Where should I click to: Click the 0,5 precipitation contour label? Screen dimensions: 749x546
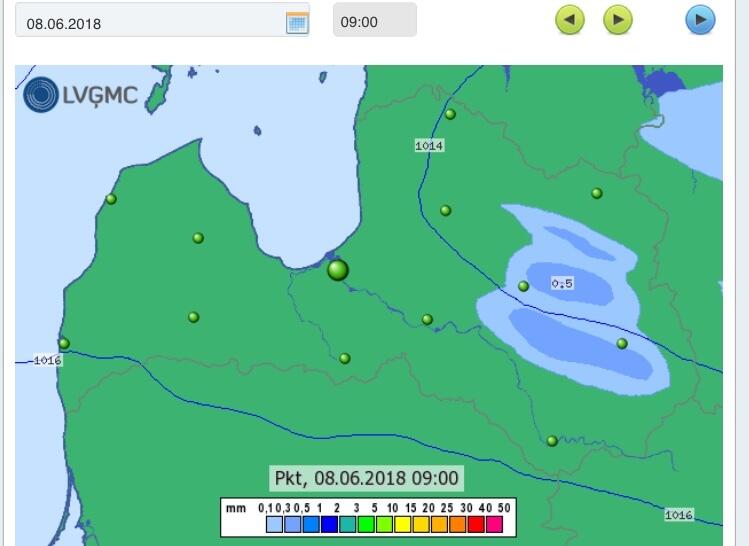tap(562, 284)
